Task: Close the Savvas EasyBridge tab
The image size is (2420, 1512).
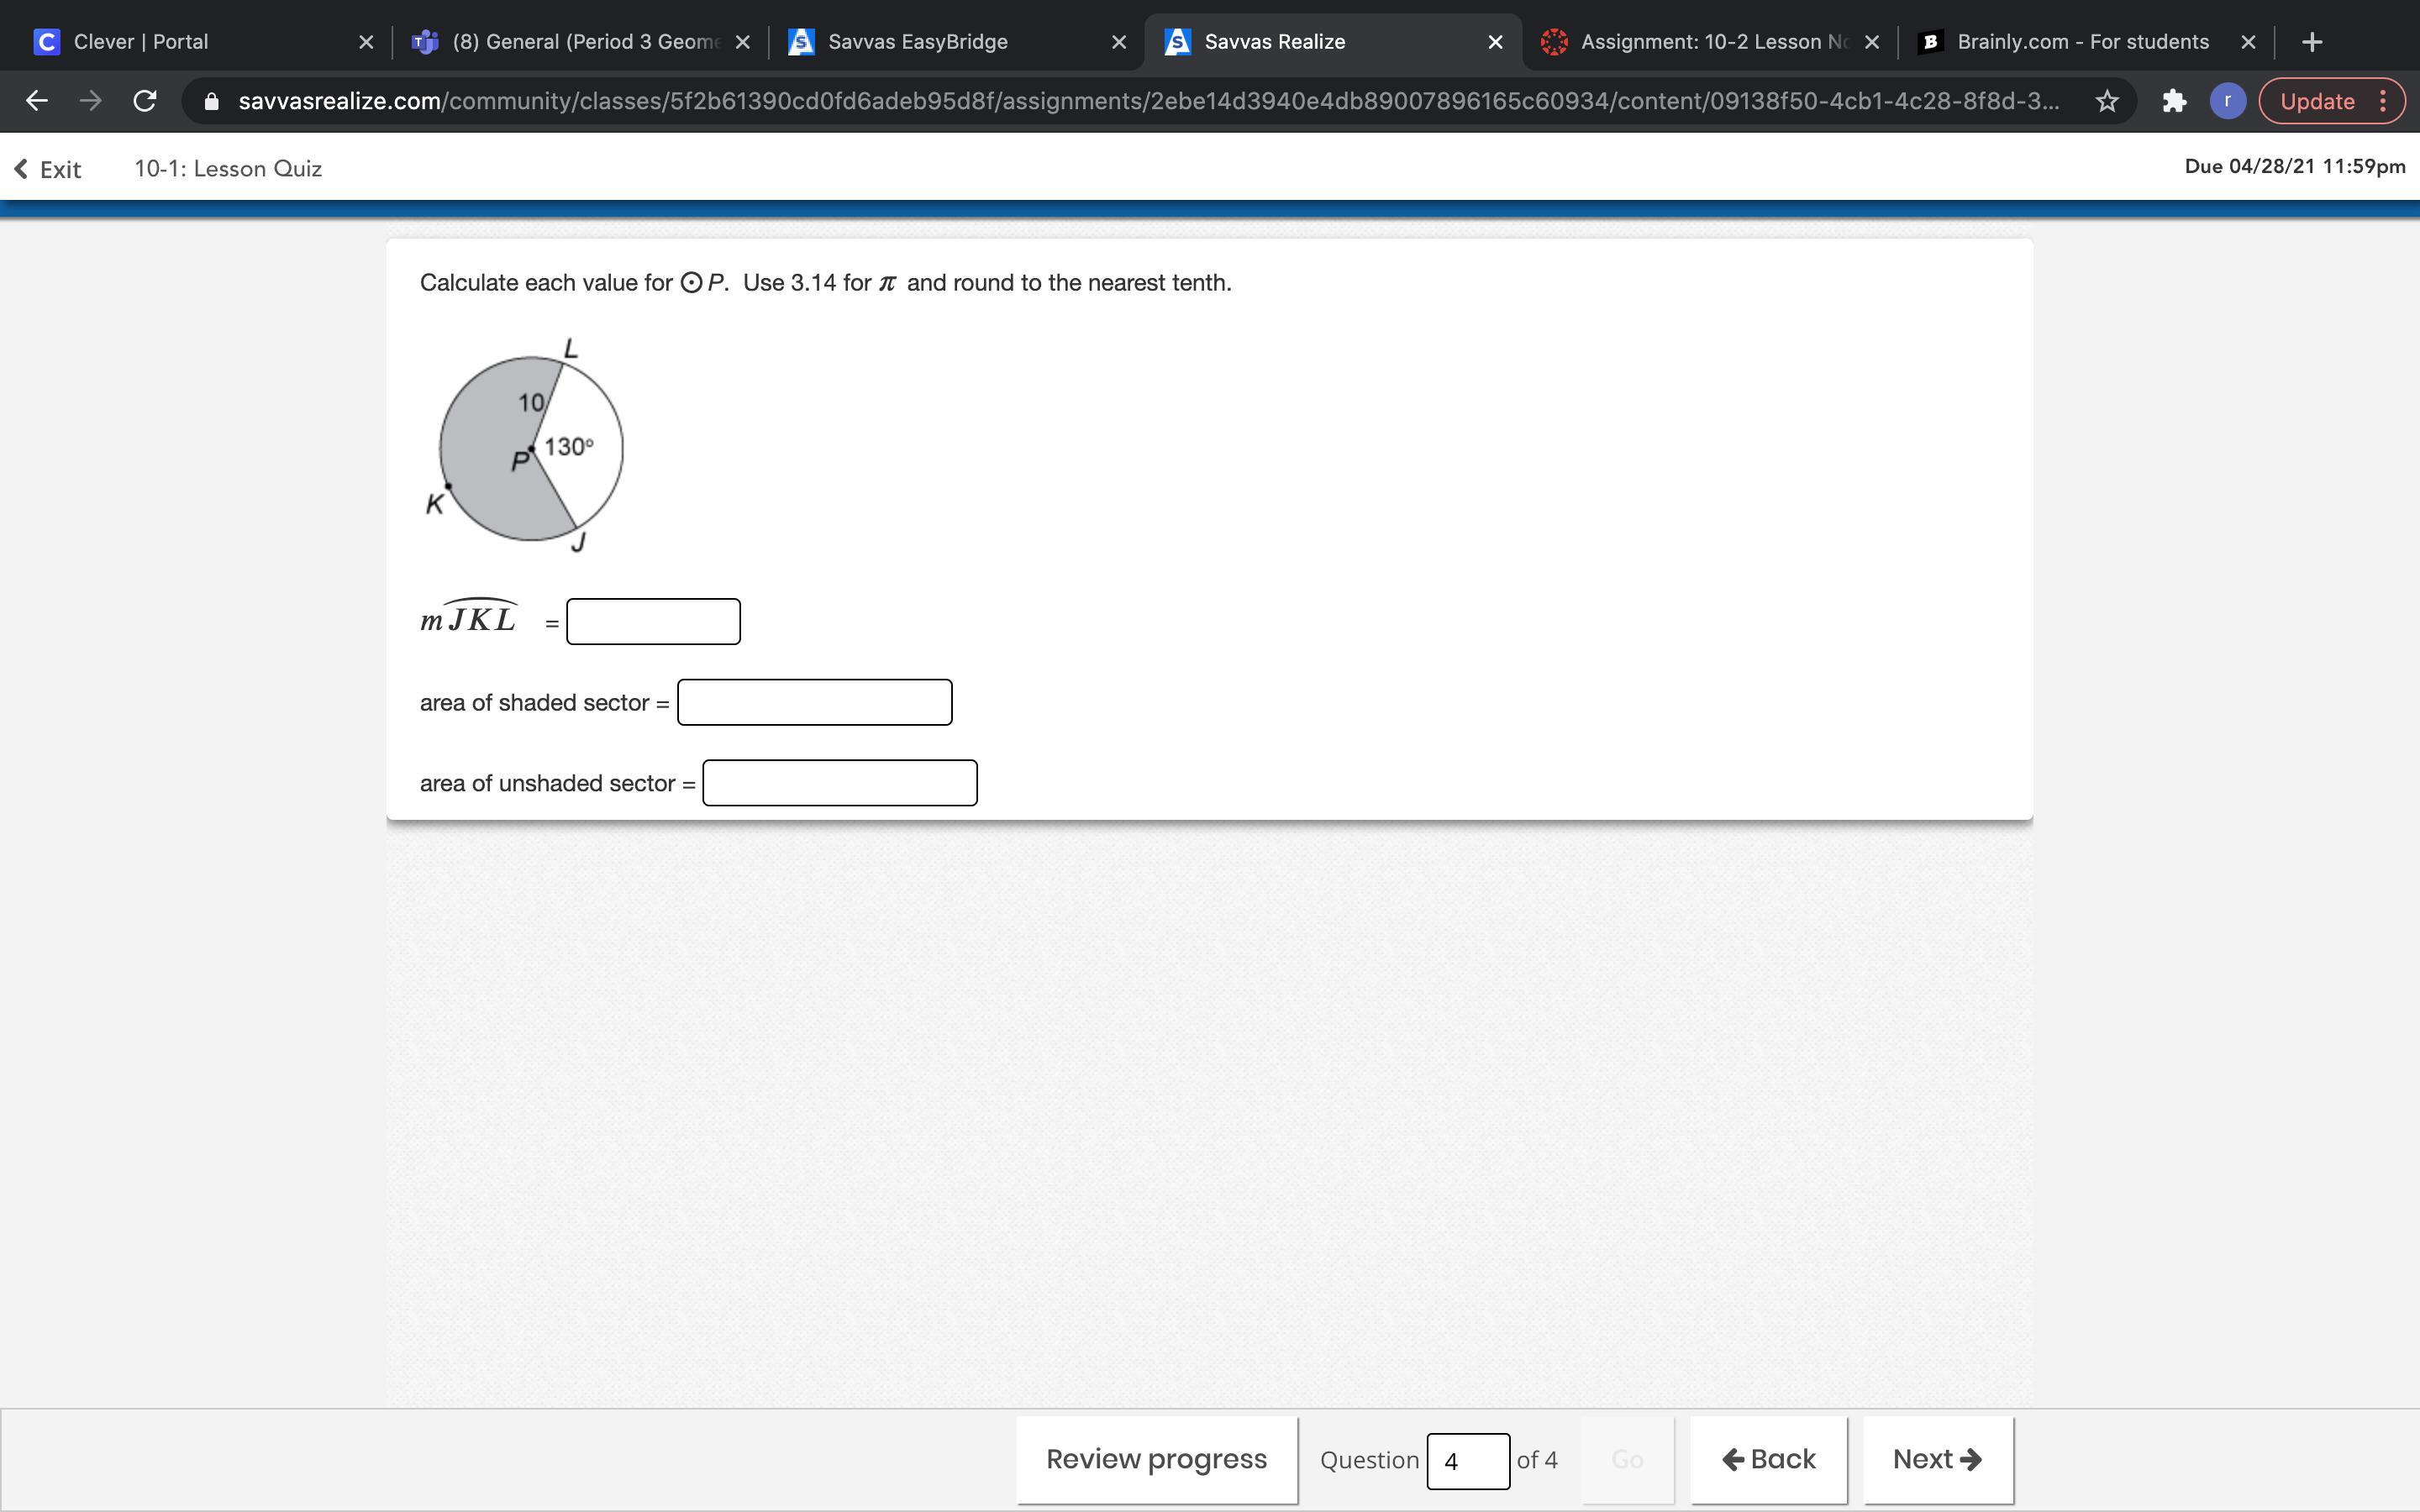Action: coord(1119,42)
